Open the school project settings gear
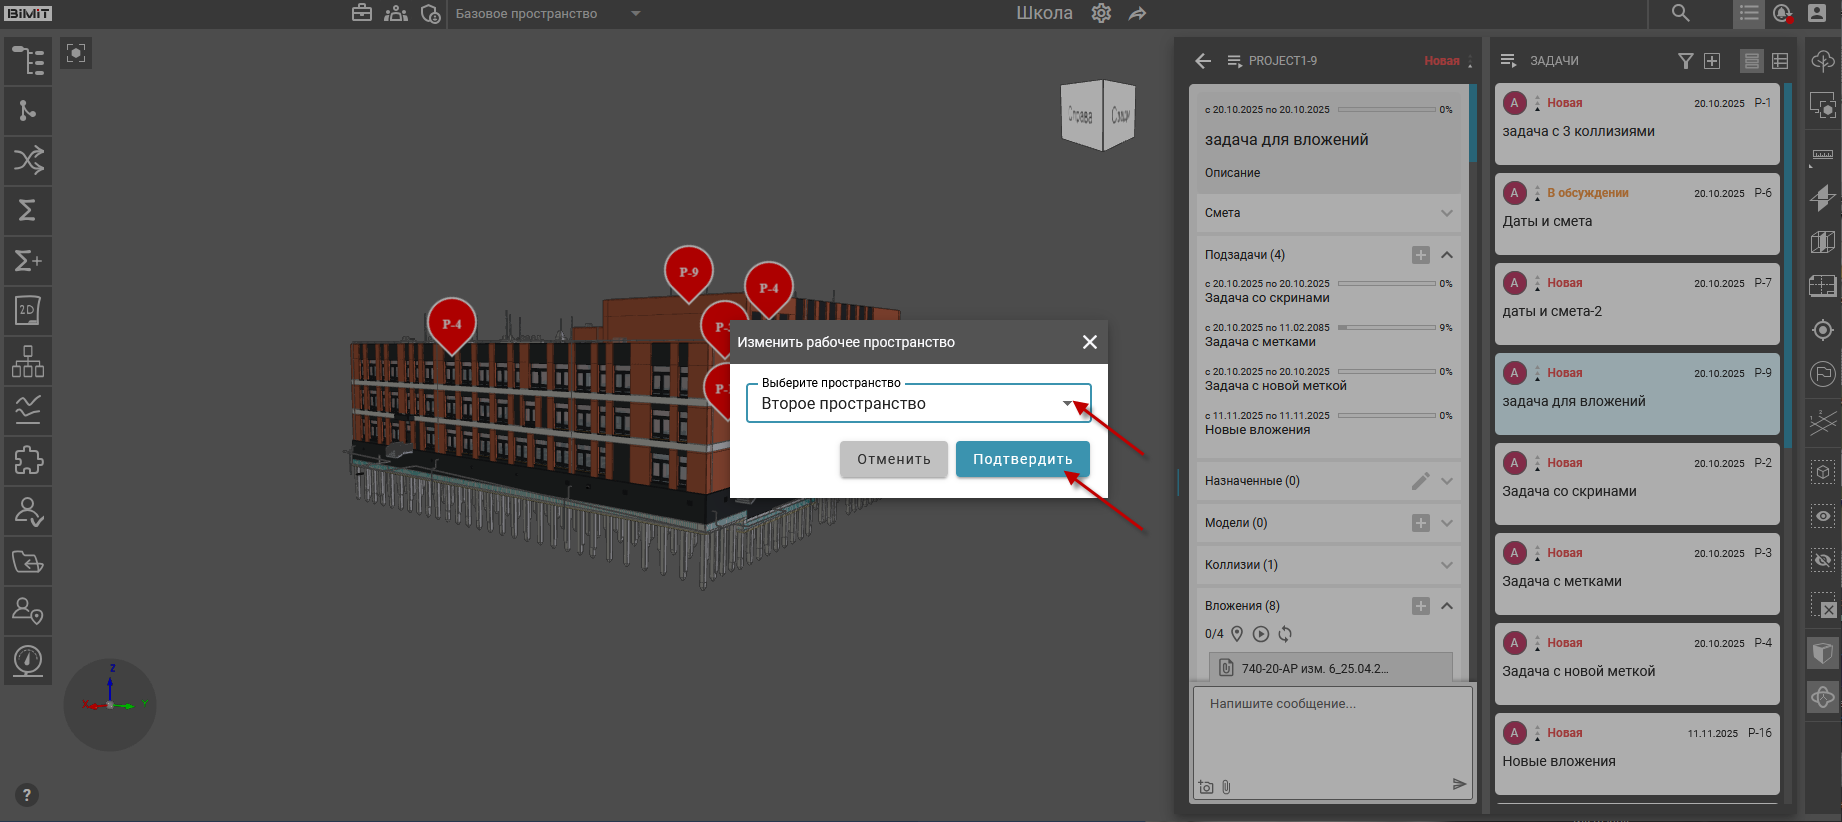This screenshot has width=1842, height=822. click(x=1101, y=14)
